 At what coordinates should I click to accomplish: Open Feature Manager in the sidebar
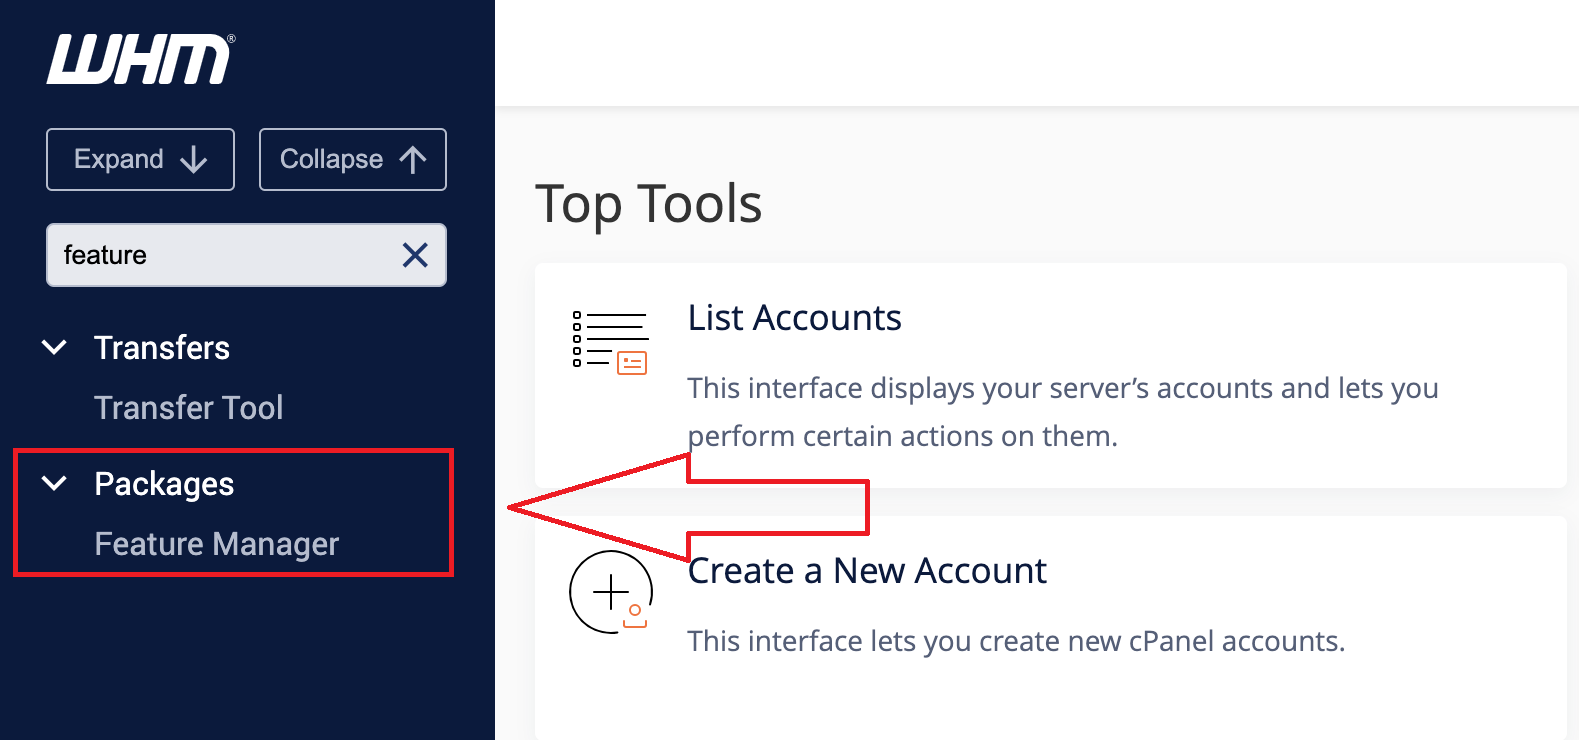tap(217, 544)
